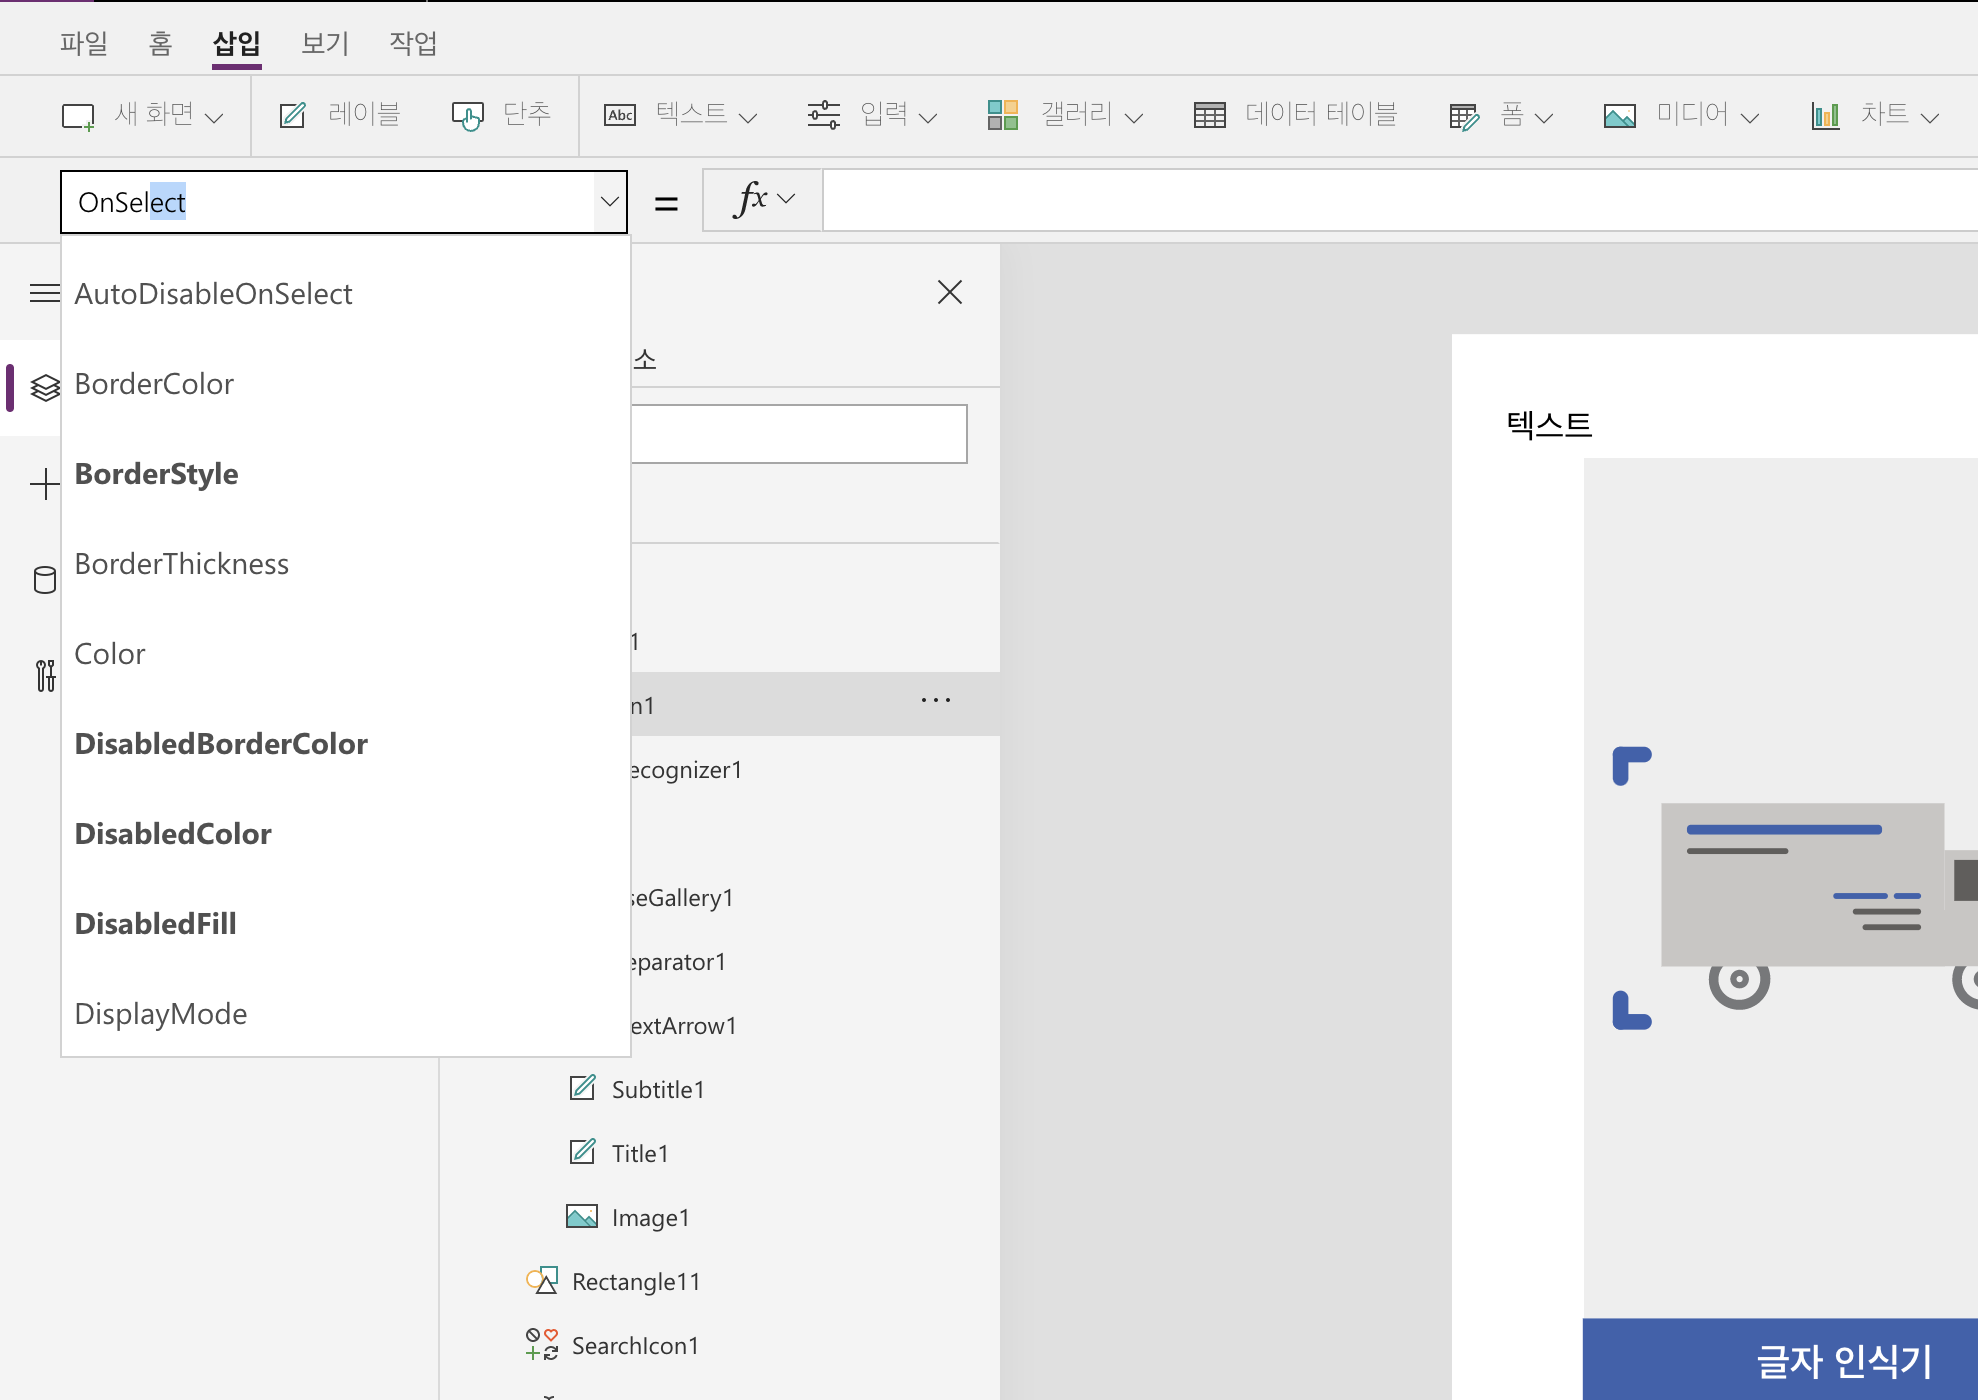Select BorderStyle from property list
This screenshot has height=1400, width=1978.
point(157,474)
